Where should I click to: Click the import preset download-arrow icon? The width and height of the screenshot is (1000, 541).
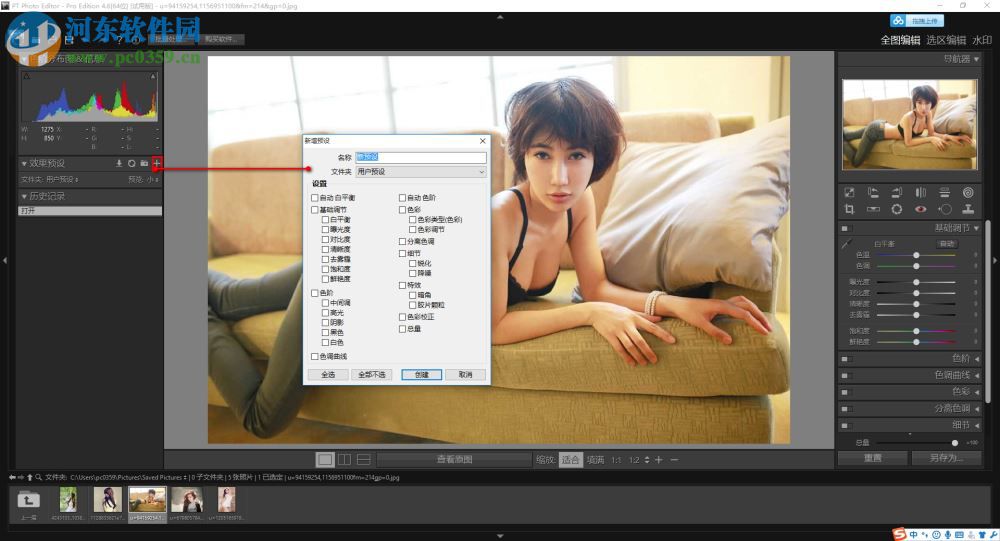click(x=119, y=163)
